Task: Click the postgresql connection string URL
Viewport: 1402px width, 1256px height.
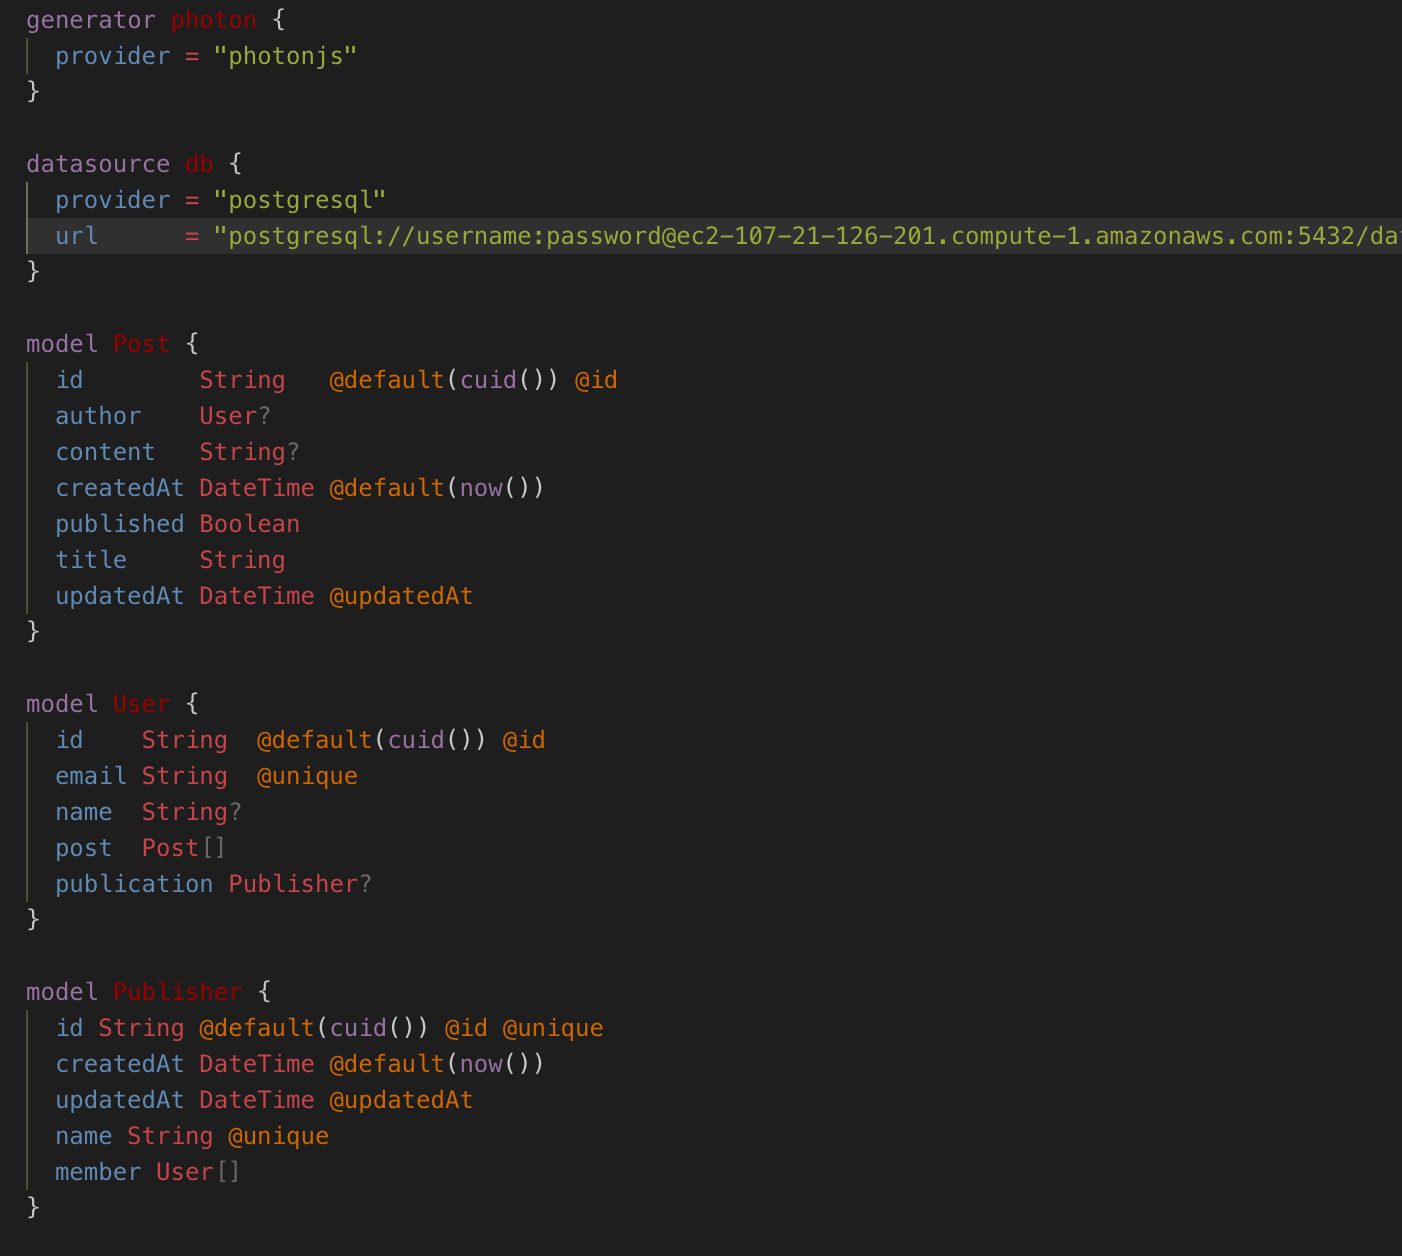Action: point(700,235)
